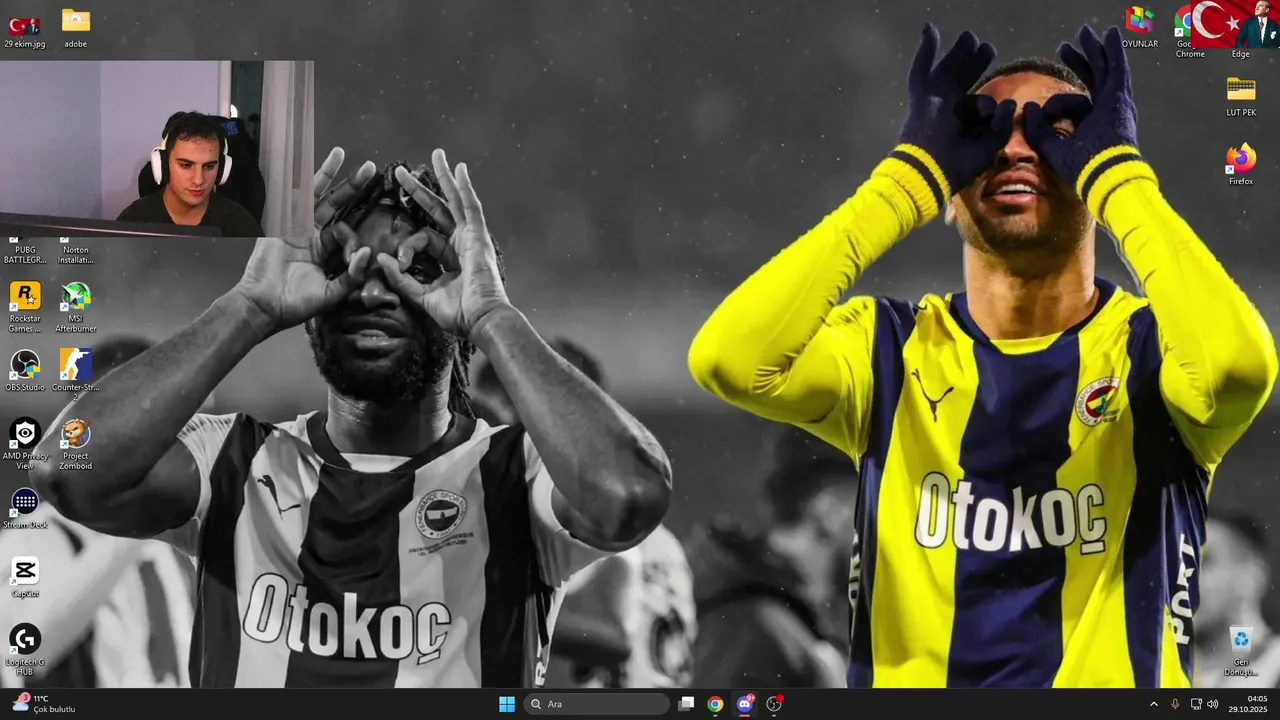1280x720 pixels.
Task: Open the Stream Deck shortcut
Action: [x=25, y=508]
